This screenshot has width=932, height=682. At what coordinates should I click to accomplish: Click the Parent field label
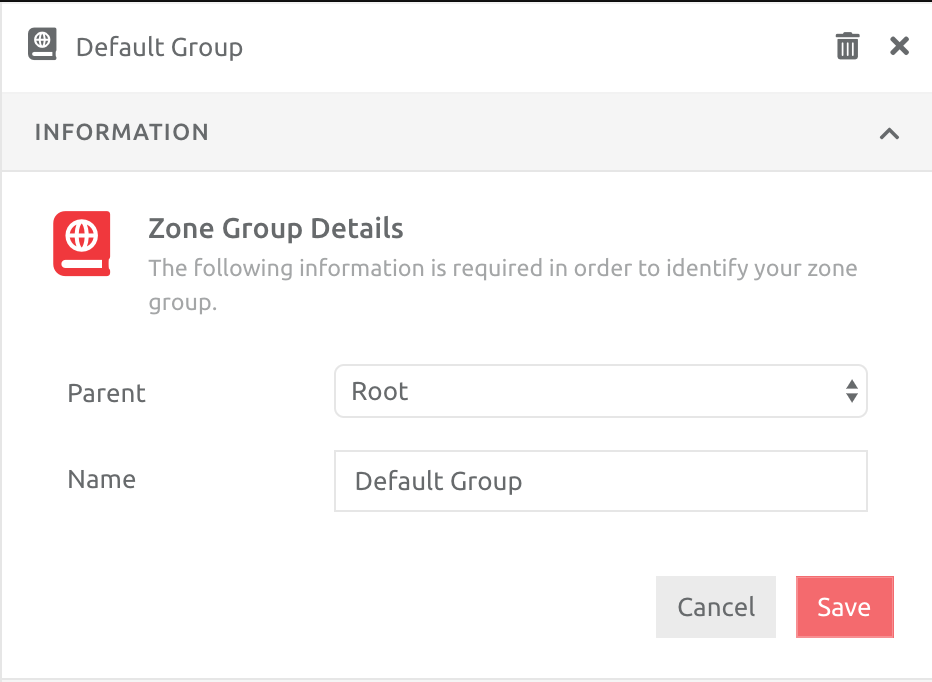pos(105,393)
